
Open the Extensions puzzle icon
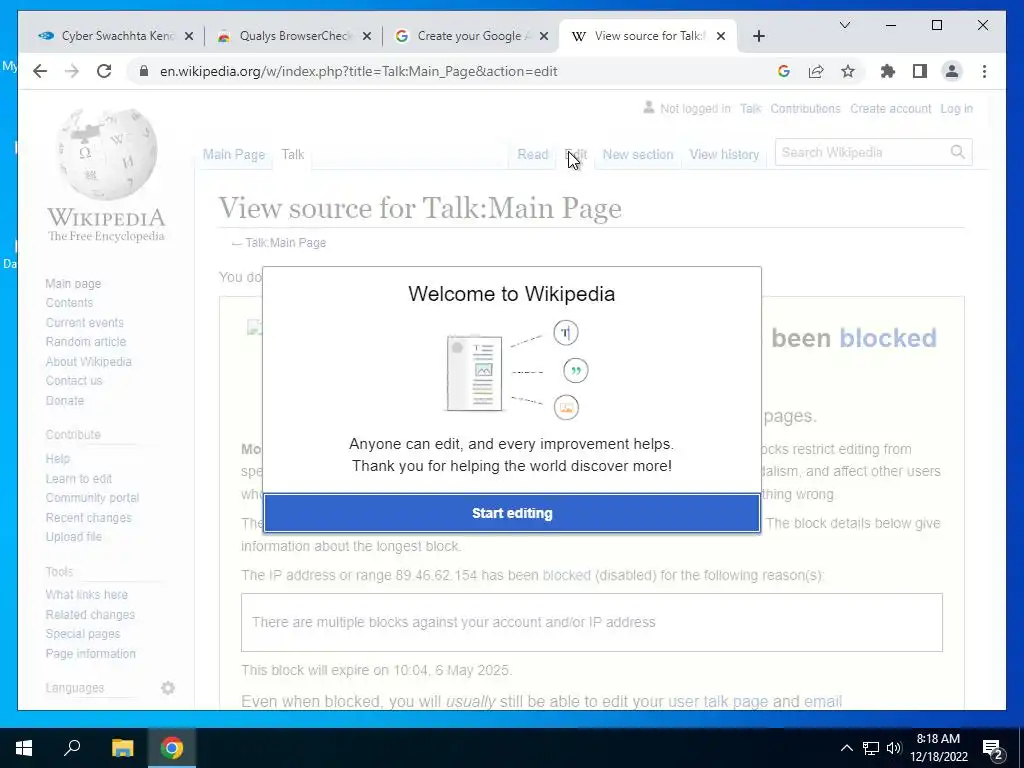(x=888, y=71)
